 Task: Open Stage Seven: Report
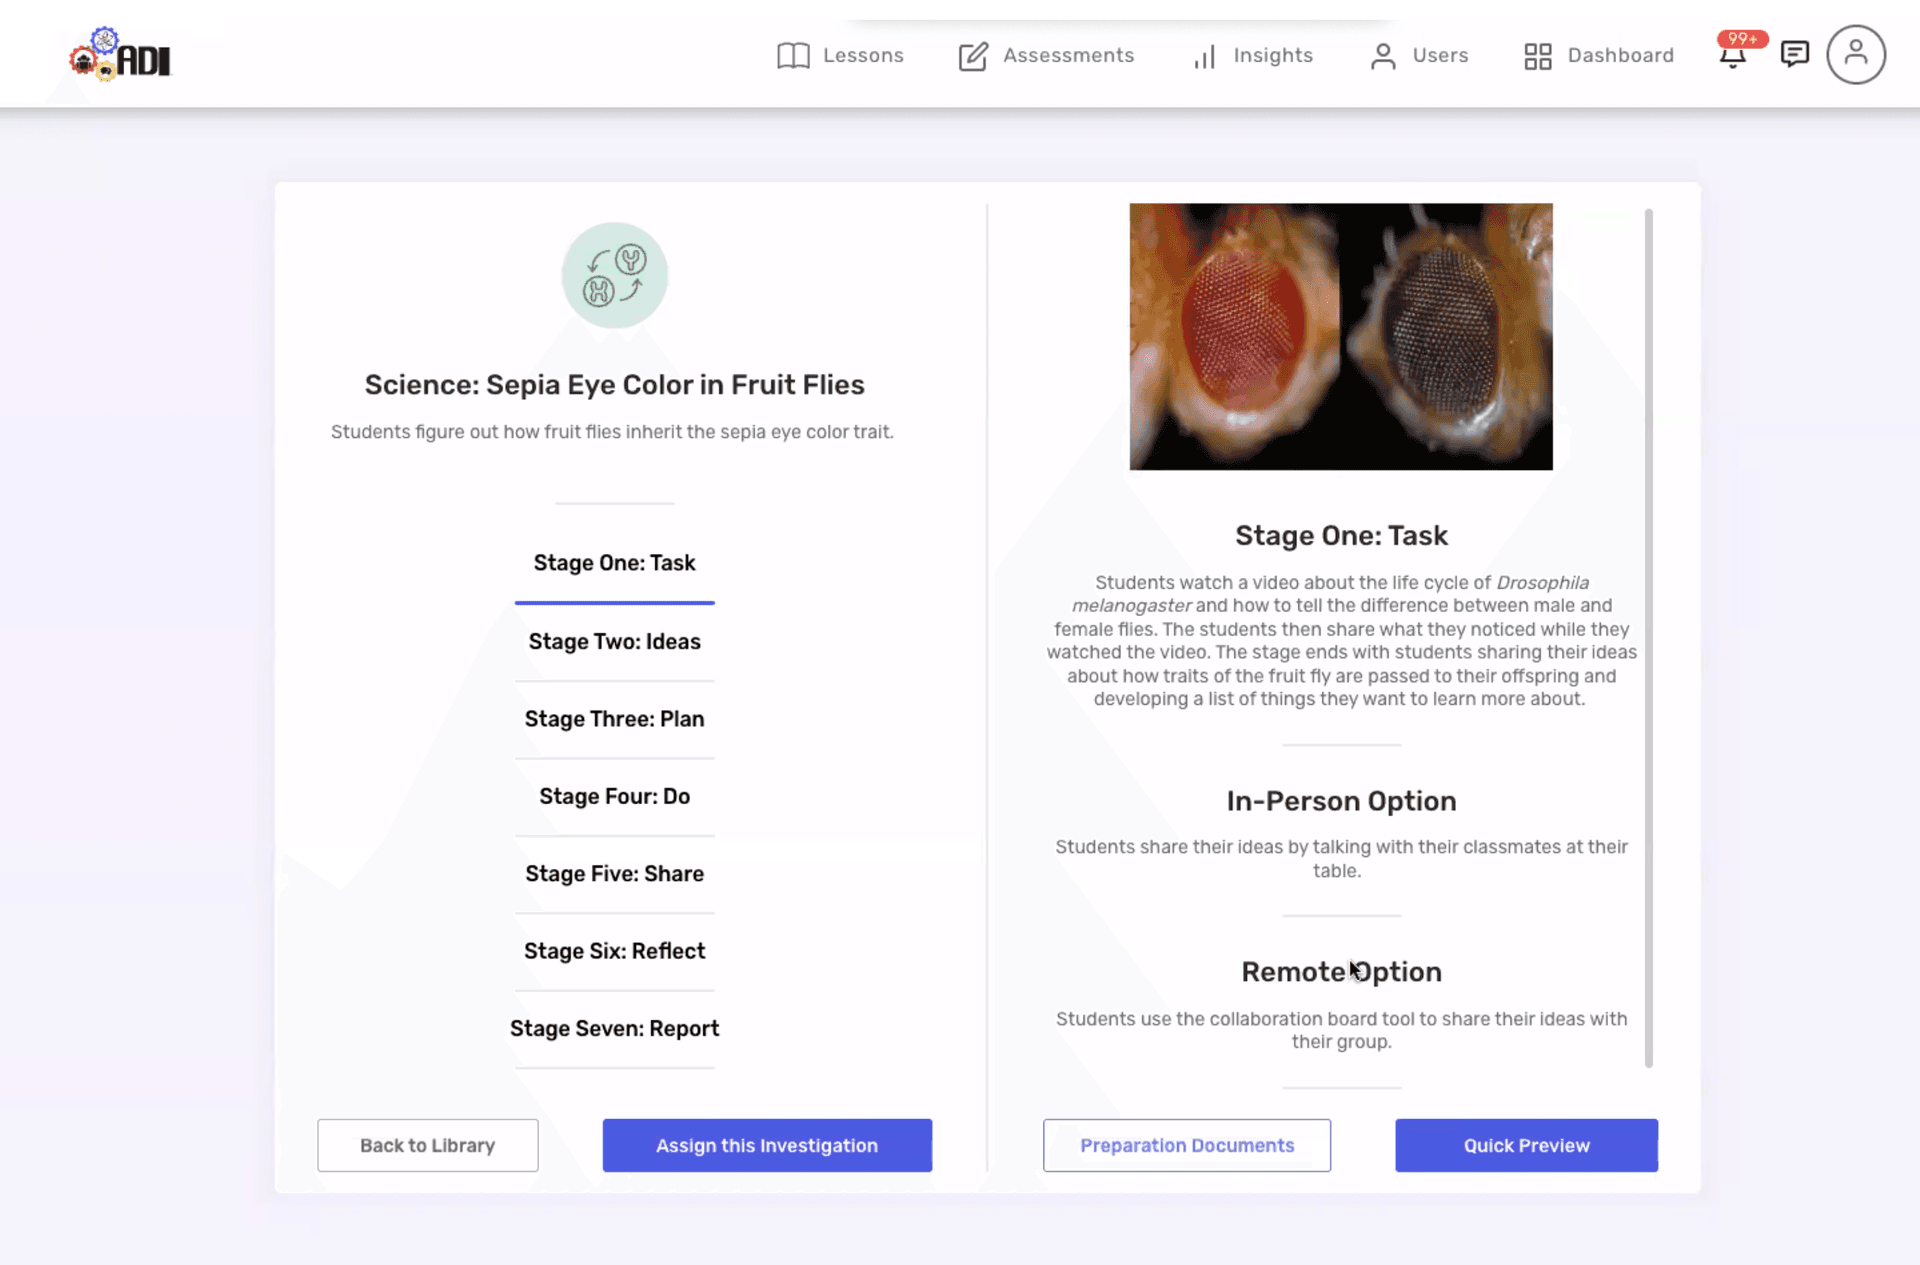tap(614, 1028)
